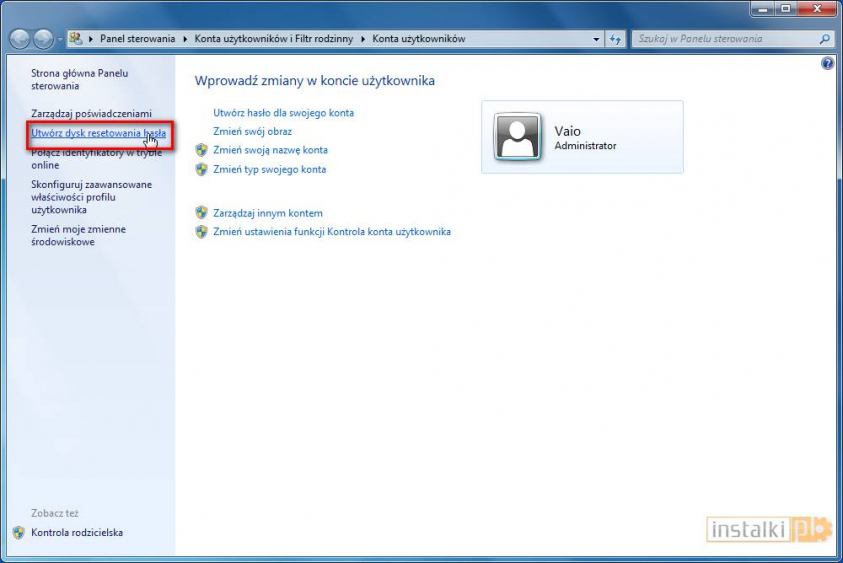Click the Back navigation arrow button
The width and height of the screenshot is (843, 563).
[x=20, y=39]
